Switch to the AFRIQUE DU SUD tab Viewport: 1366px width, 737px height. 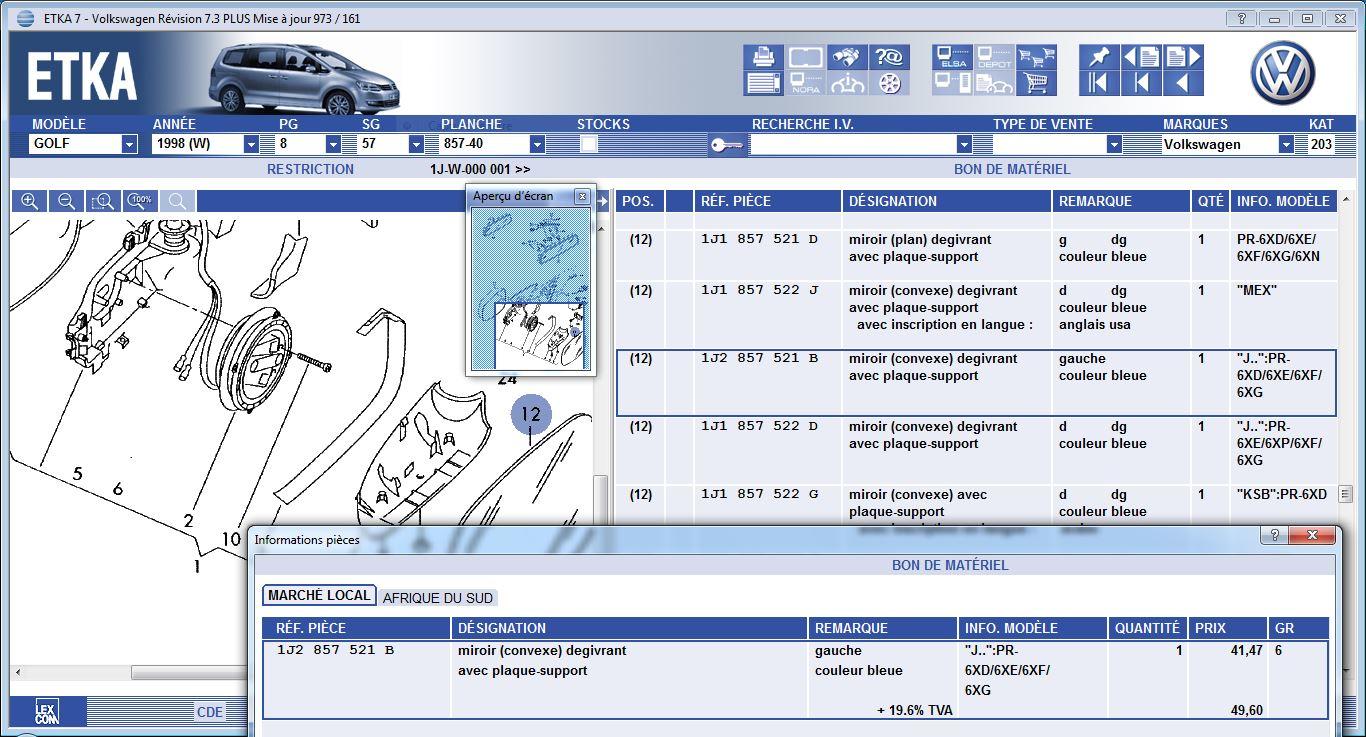coord(438,598)
